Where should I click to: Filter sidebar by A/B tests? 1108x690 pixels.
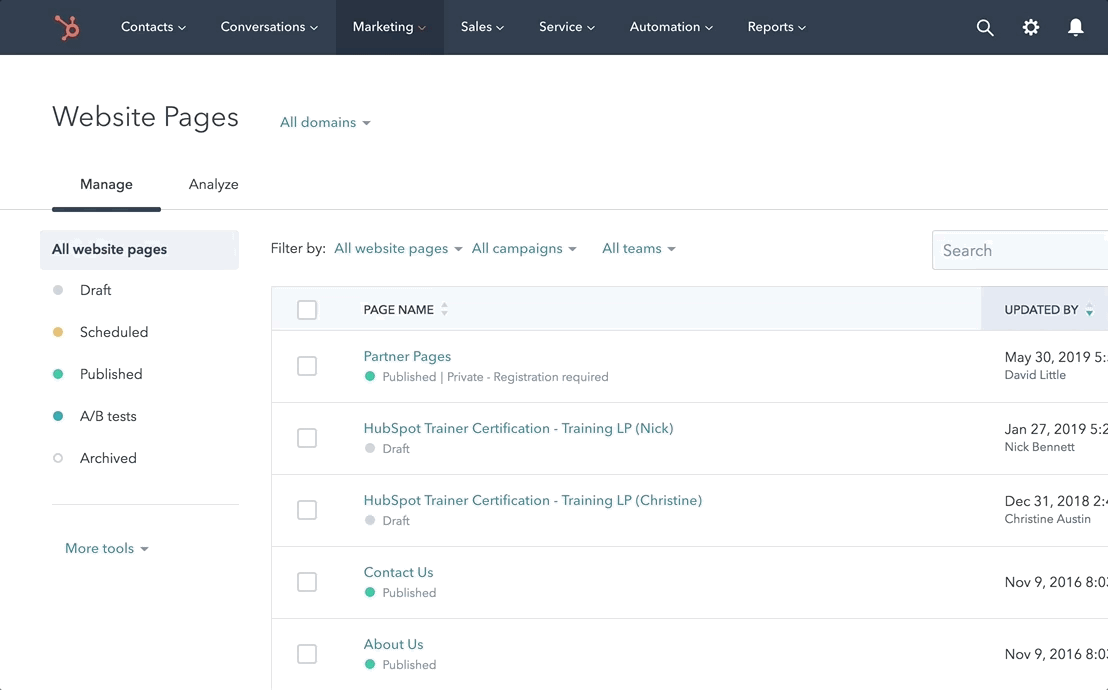[108, 416]
